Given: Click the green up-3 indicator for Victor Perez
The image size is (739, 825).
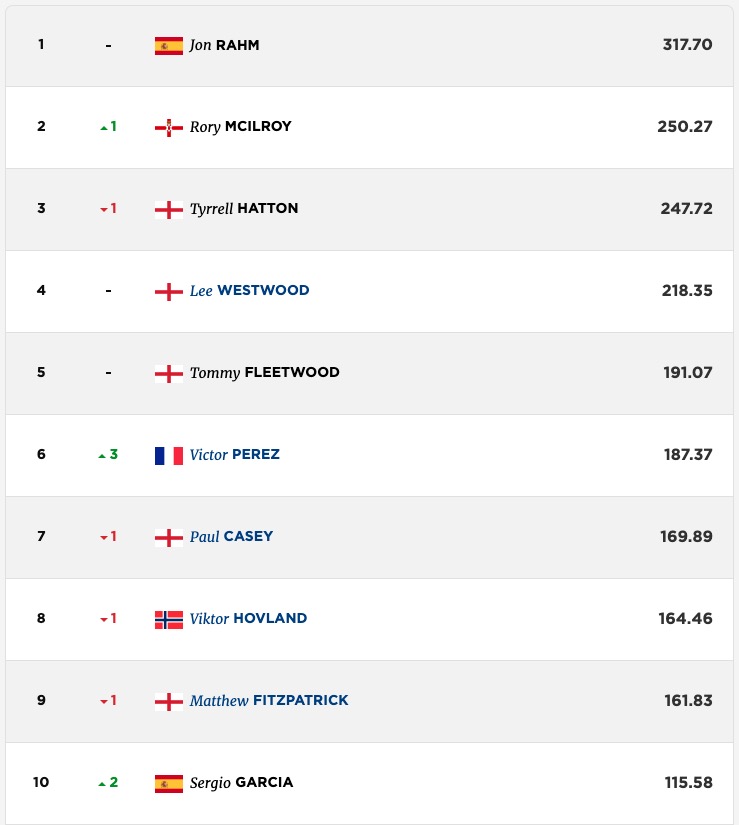Looking at the screenshot, I should tap(108, 455).
